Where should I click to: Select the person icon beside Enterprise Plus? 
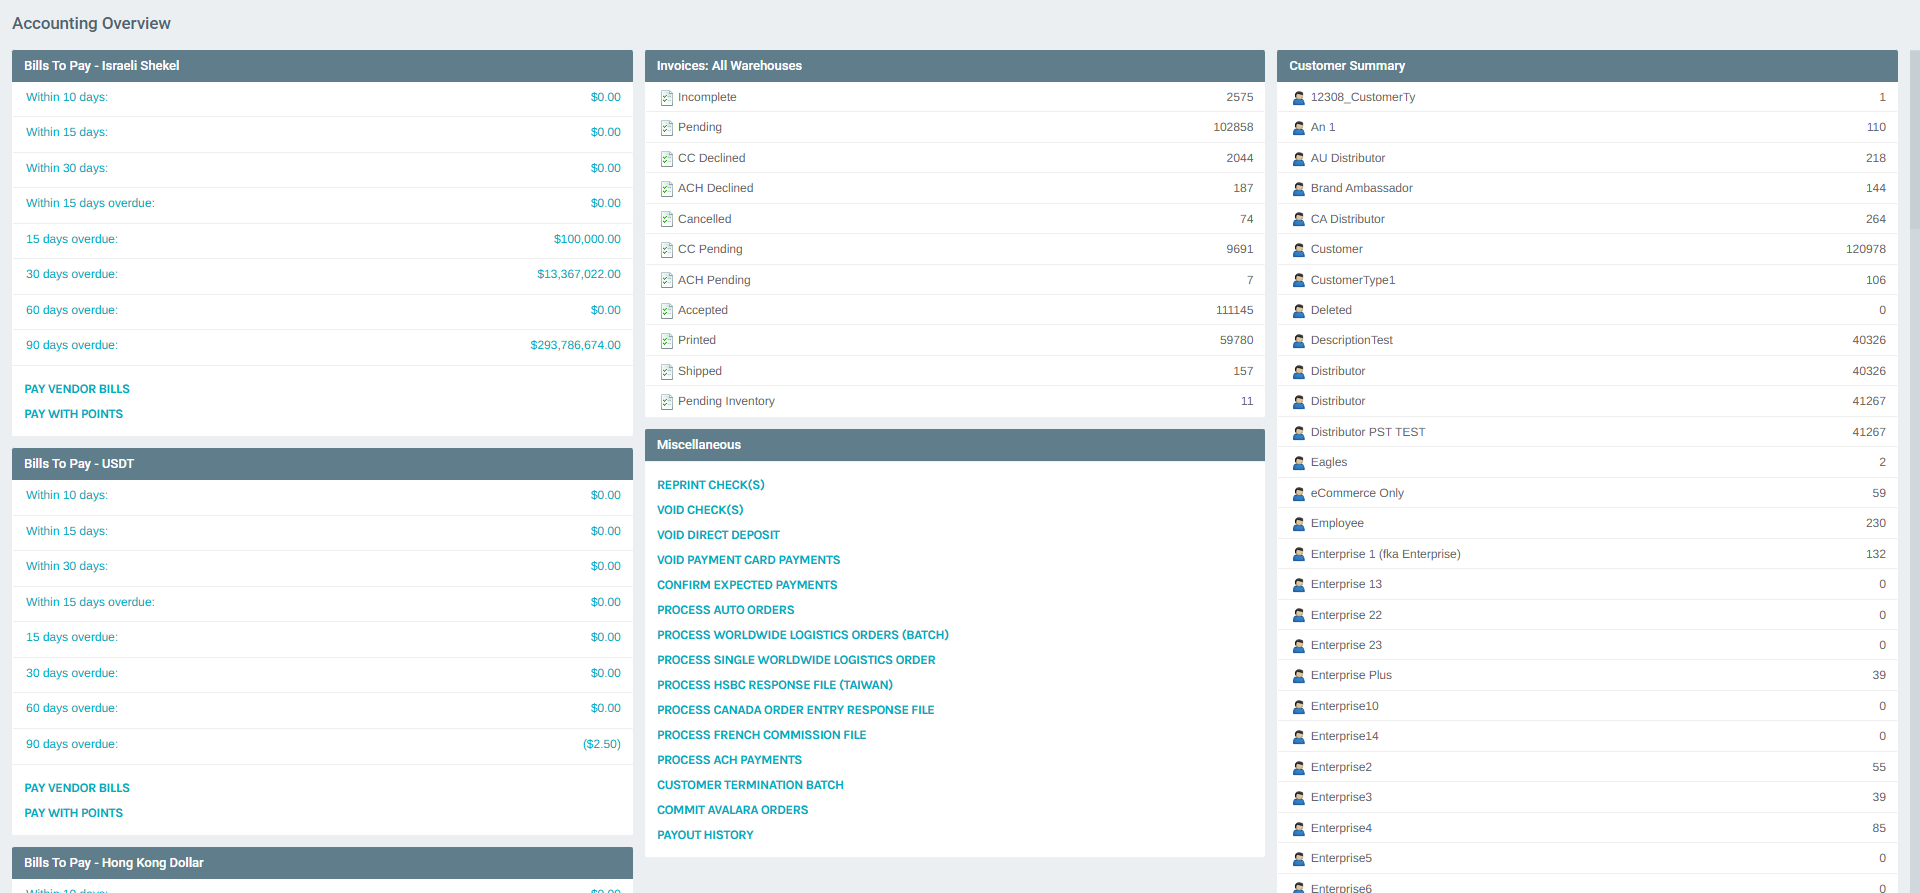(1298, 676)
